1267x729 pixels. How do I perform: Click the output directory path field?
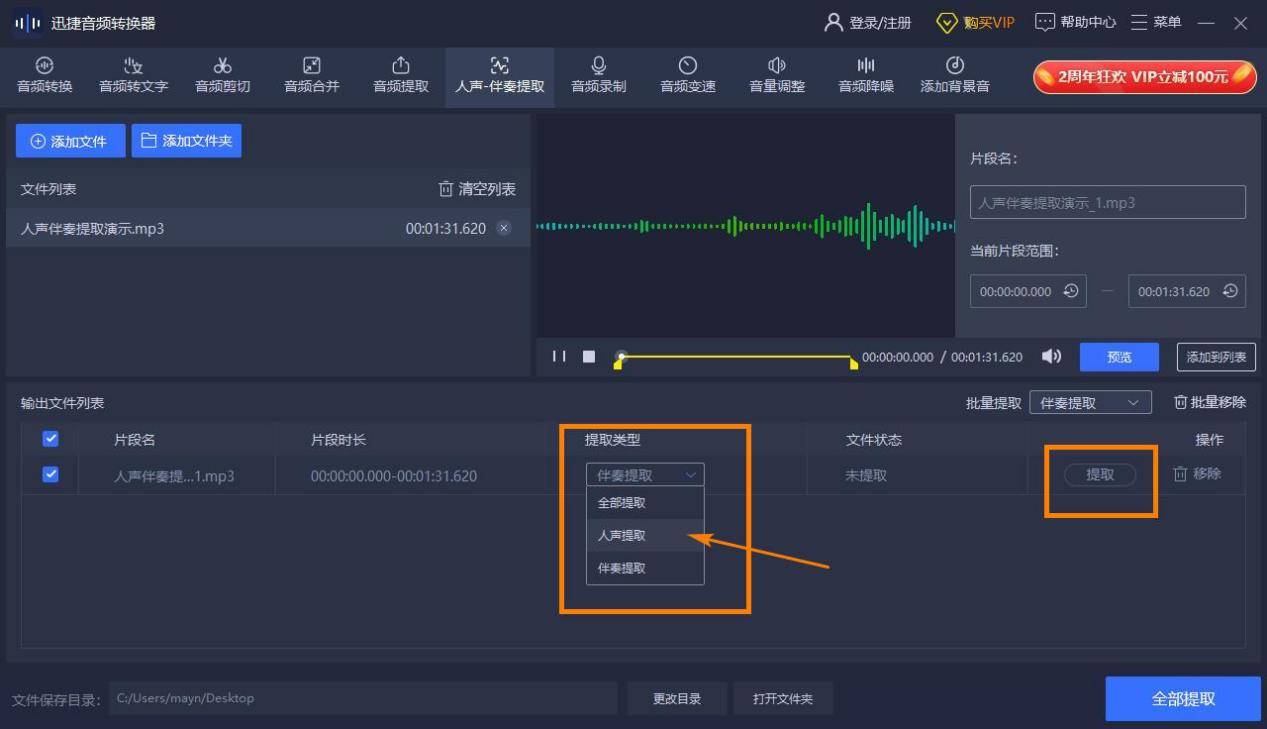point(363,698)
